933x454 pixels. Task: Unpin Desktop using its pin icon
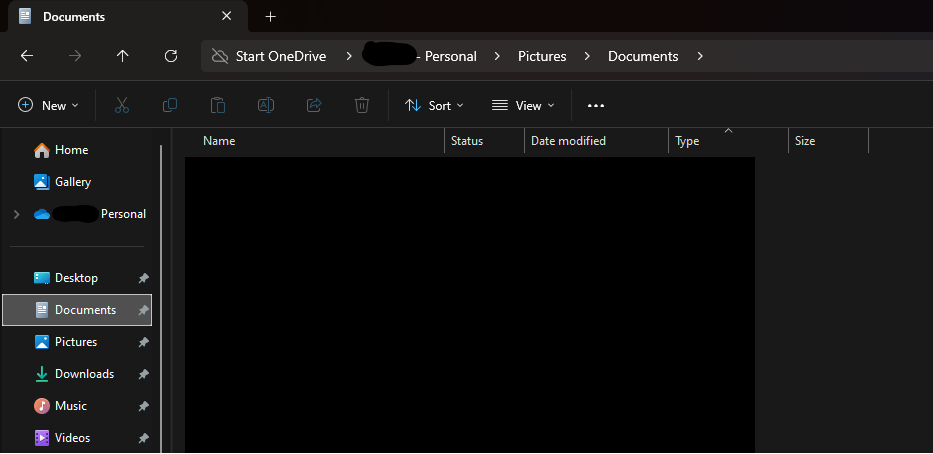coord(143,278)
